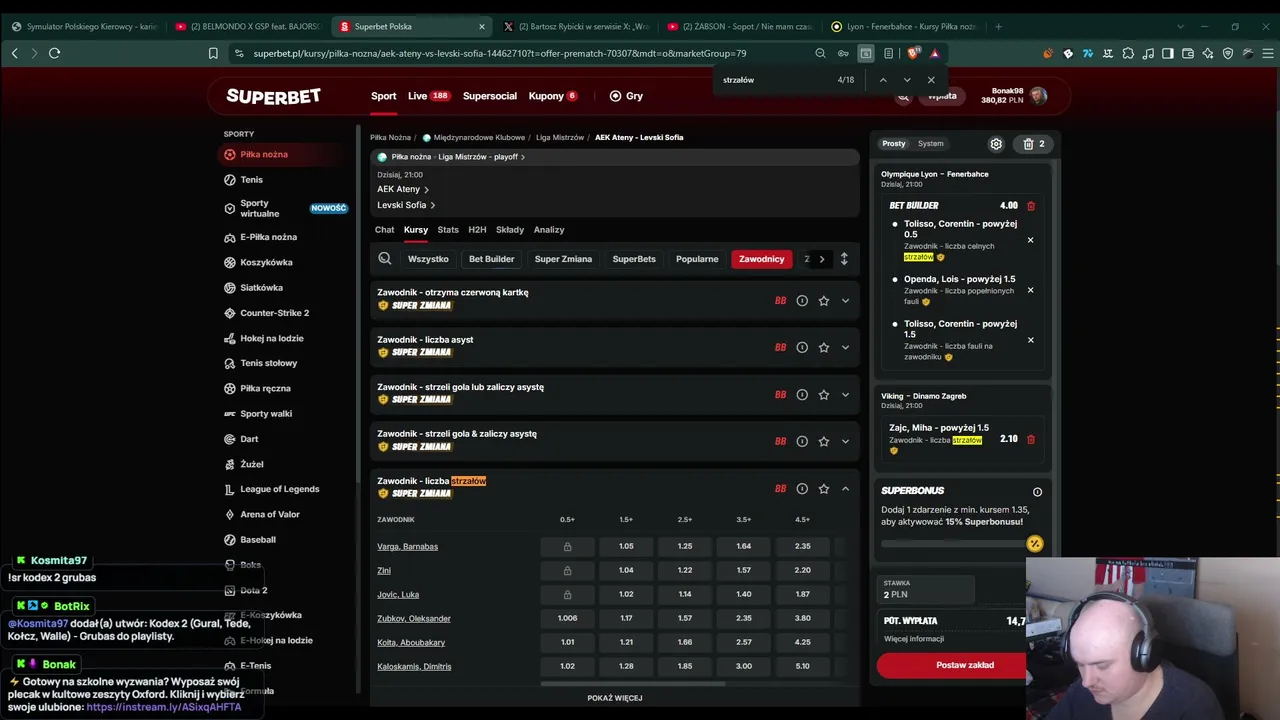Select the Koszykówka basketball icon
The image size is (1280, 720).
230,262
